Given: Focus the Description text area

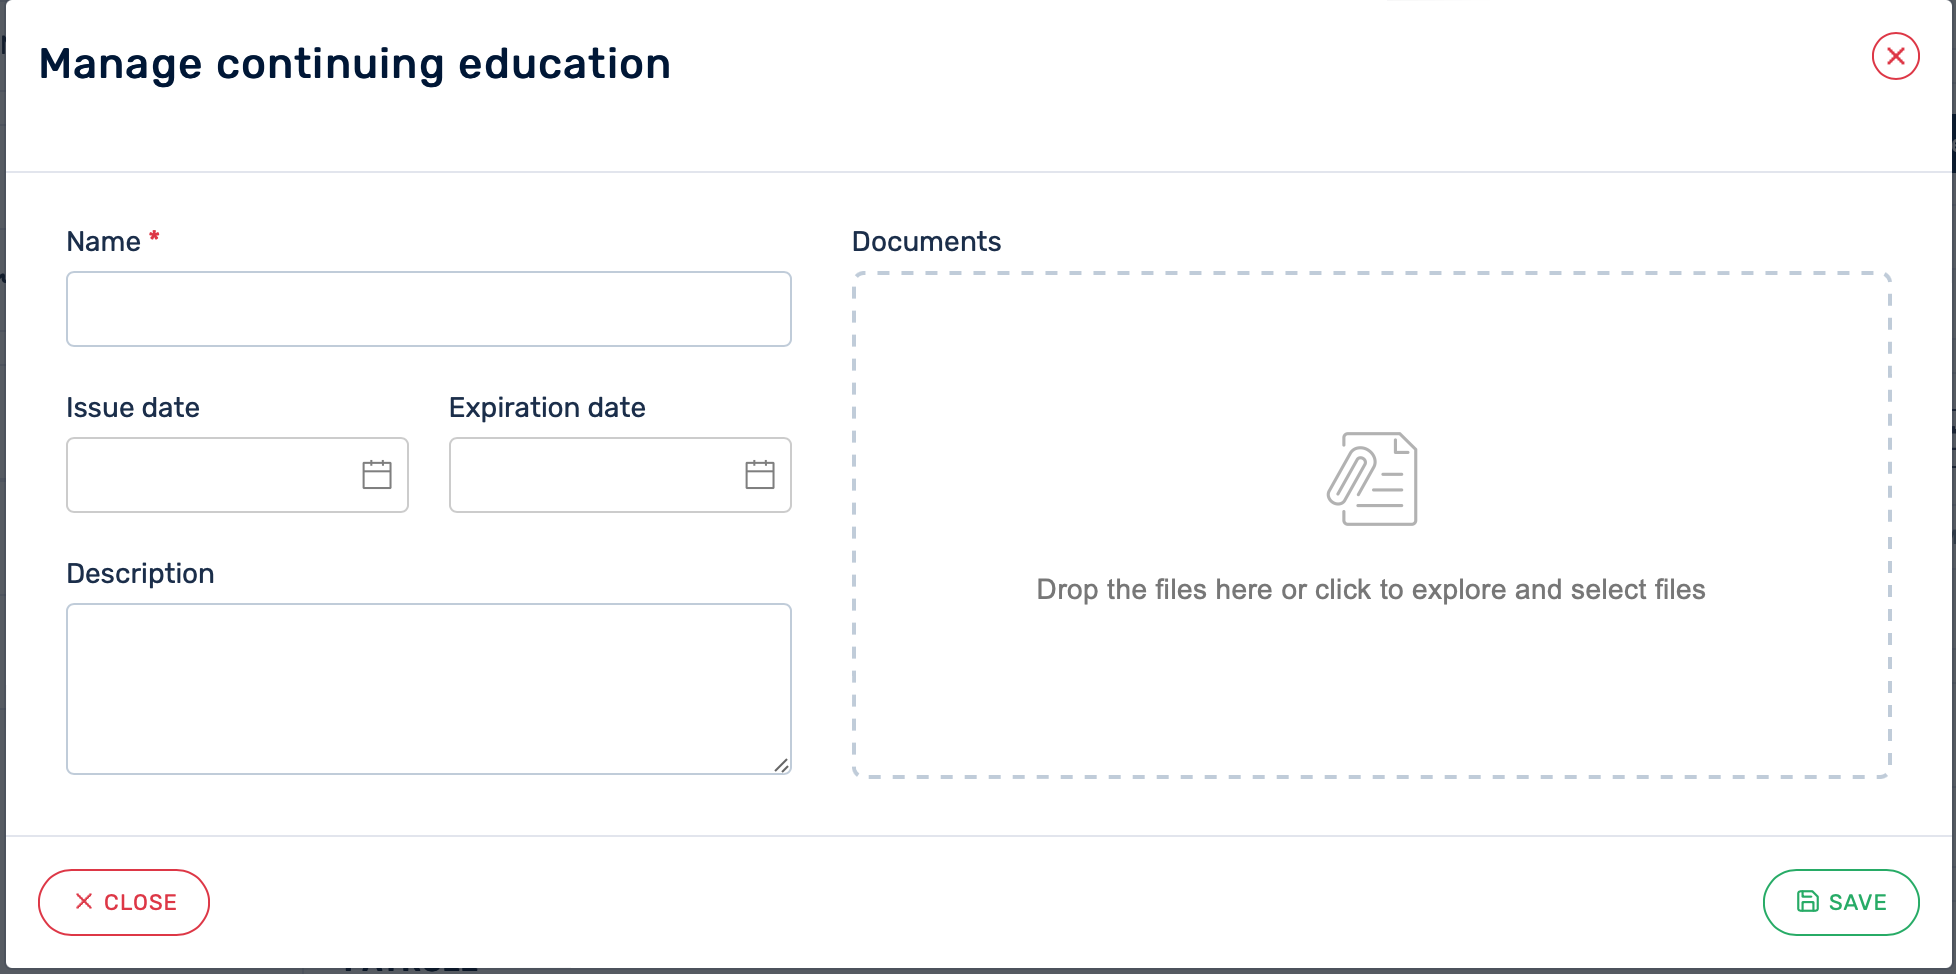Looking at the screenshot, I should pos(428,688).
